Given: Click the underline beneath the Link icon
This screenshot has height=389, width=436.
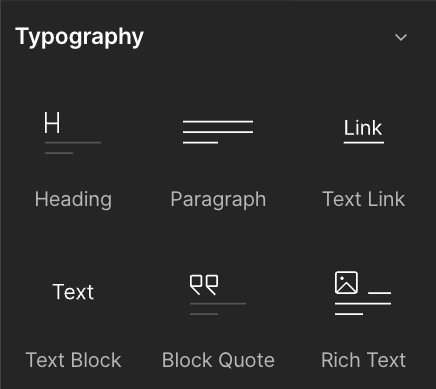Looking at the screenshot, I should (364, 143).
